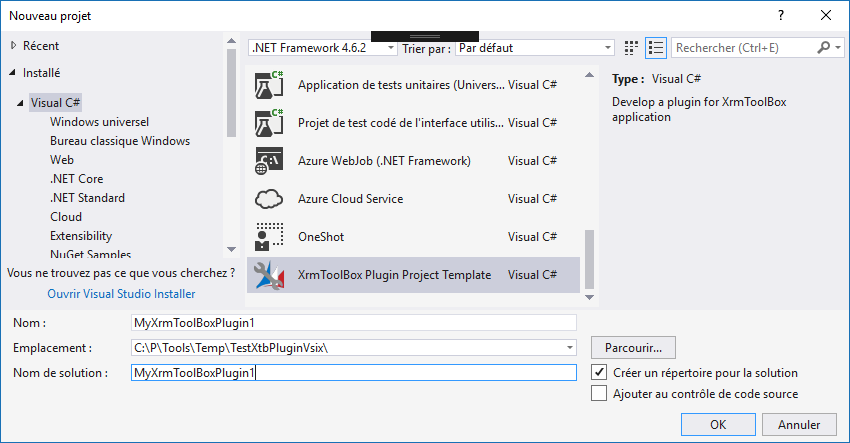This screenshot has width=850, height=443.
Task: Click the Azure WebJob template icon
Action: (x=269, y=161)
